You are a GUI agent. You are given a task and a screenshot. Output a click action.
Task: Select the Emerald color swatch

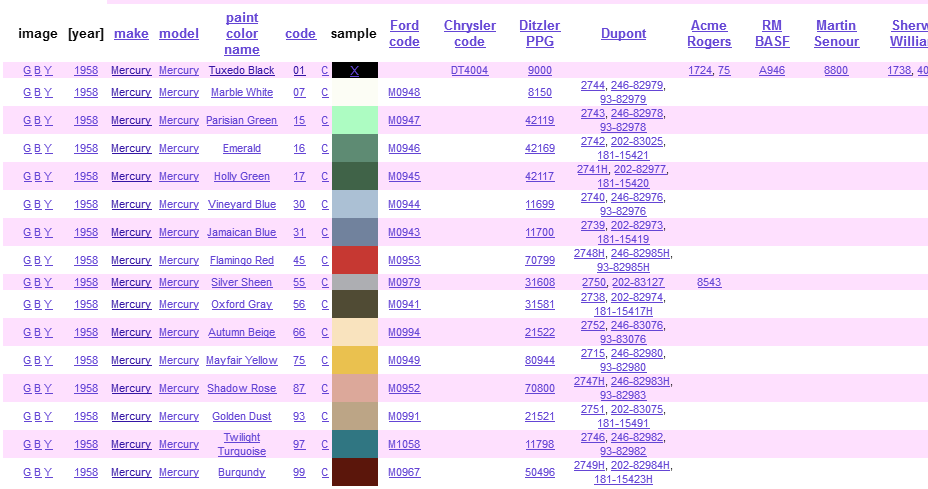355,148
